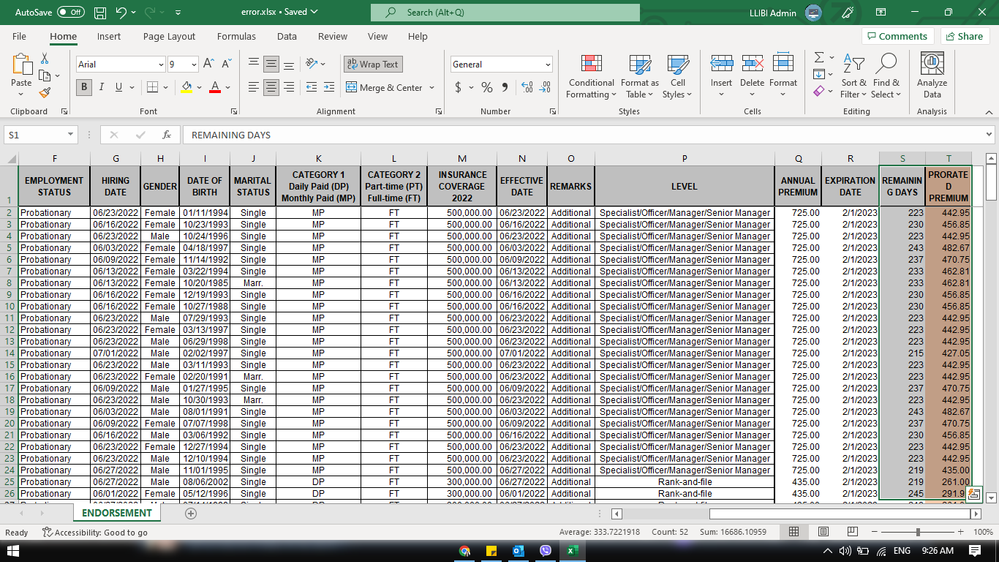Click the Analyze Data icon

point(932,75)
